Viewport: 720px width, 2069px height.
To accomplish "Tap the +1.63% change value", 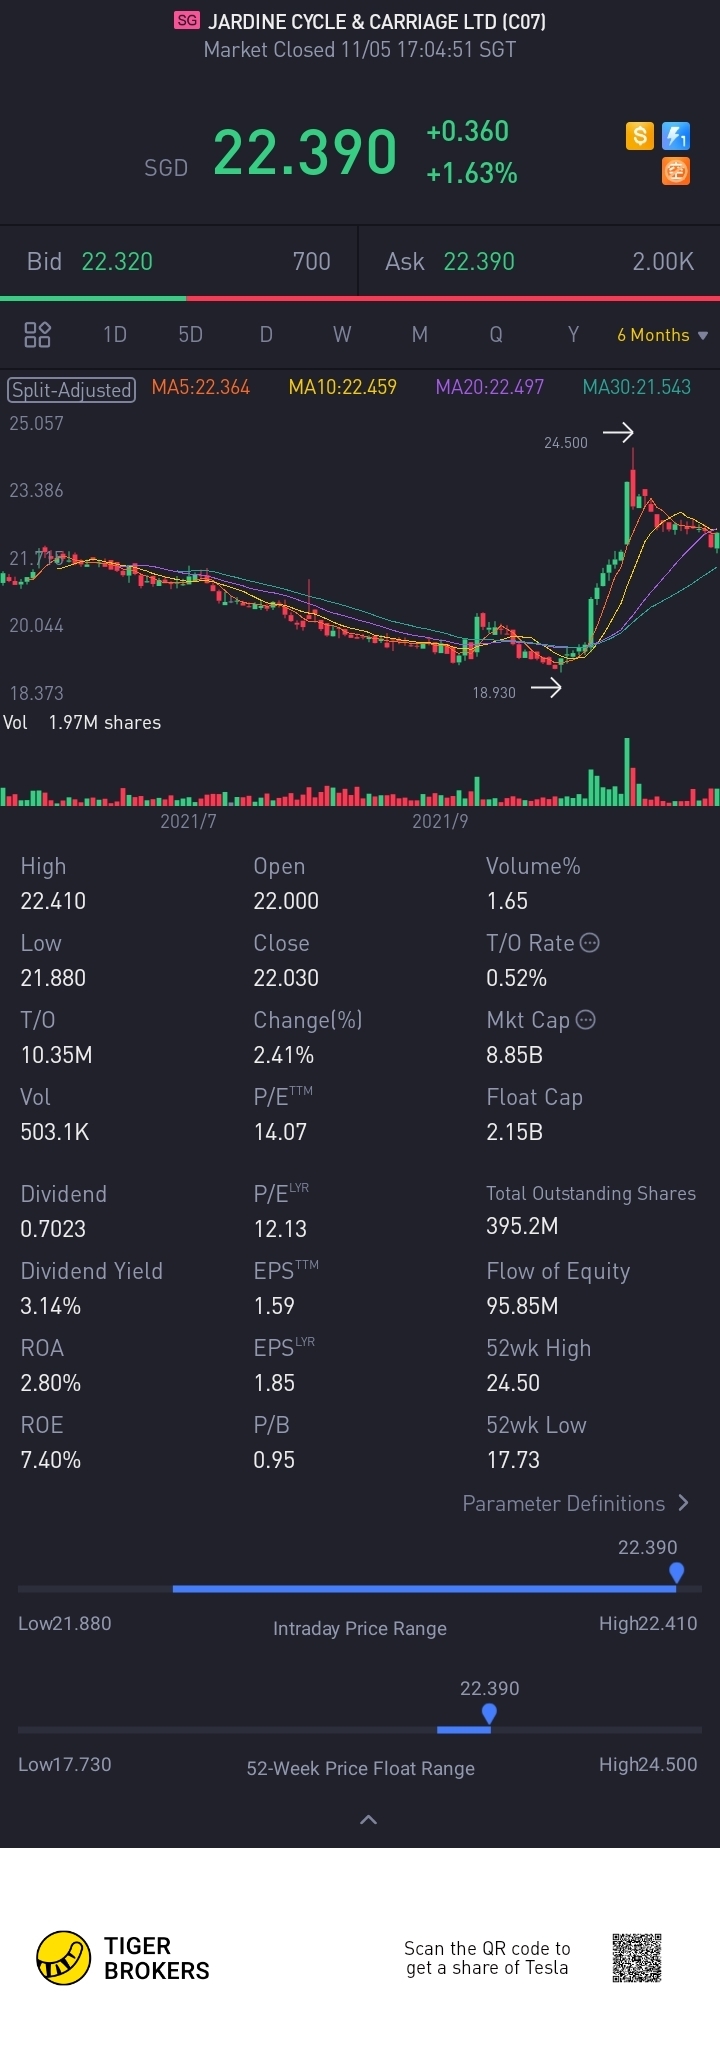I will (472, 173).
